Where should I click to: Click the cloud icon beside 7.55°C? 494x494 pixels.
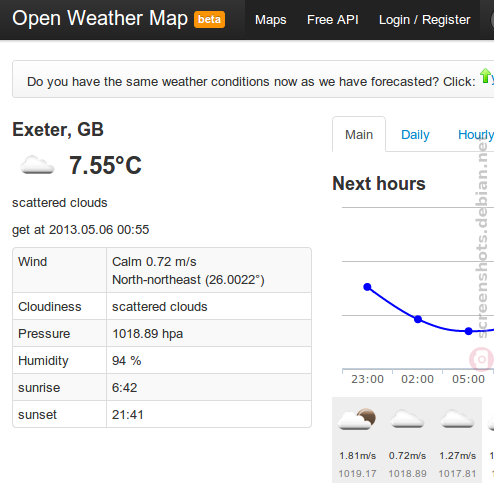click(x=37, y=165)
